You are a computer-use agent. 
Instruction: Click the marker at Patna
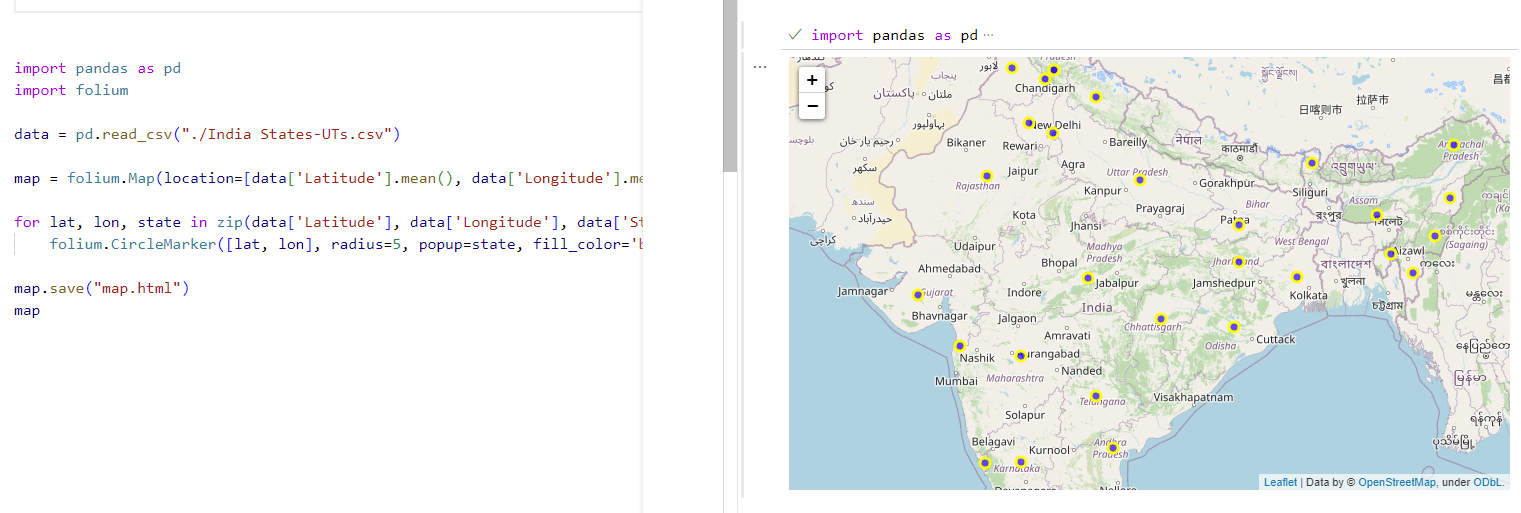[x=1238, y=225]
